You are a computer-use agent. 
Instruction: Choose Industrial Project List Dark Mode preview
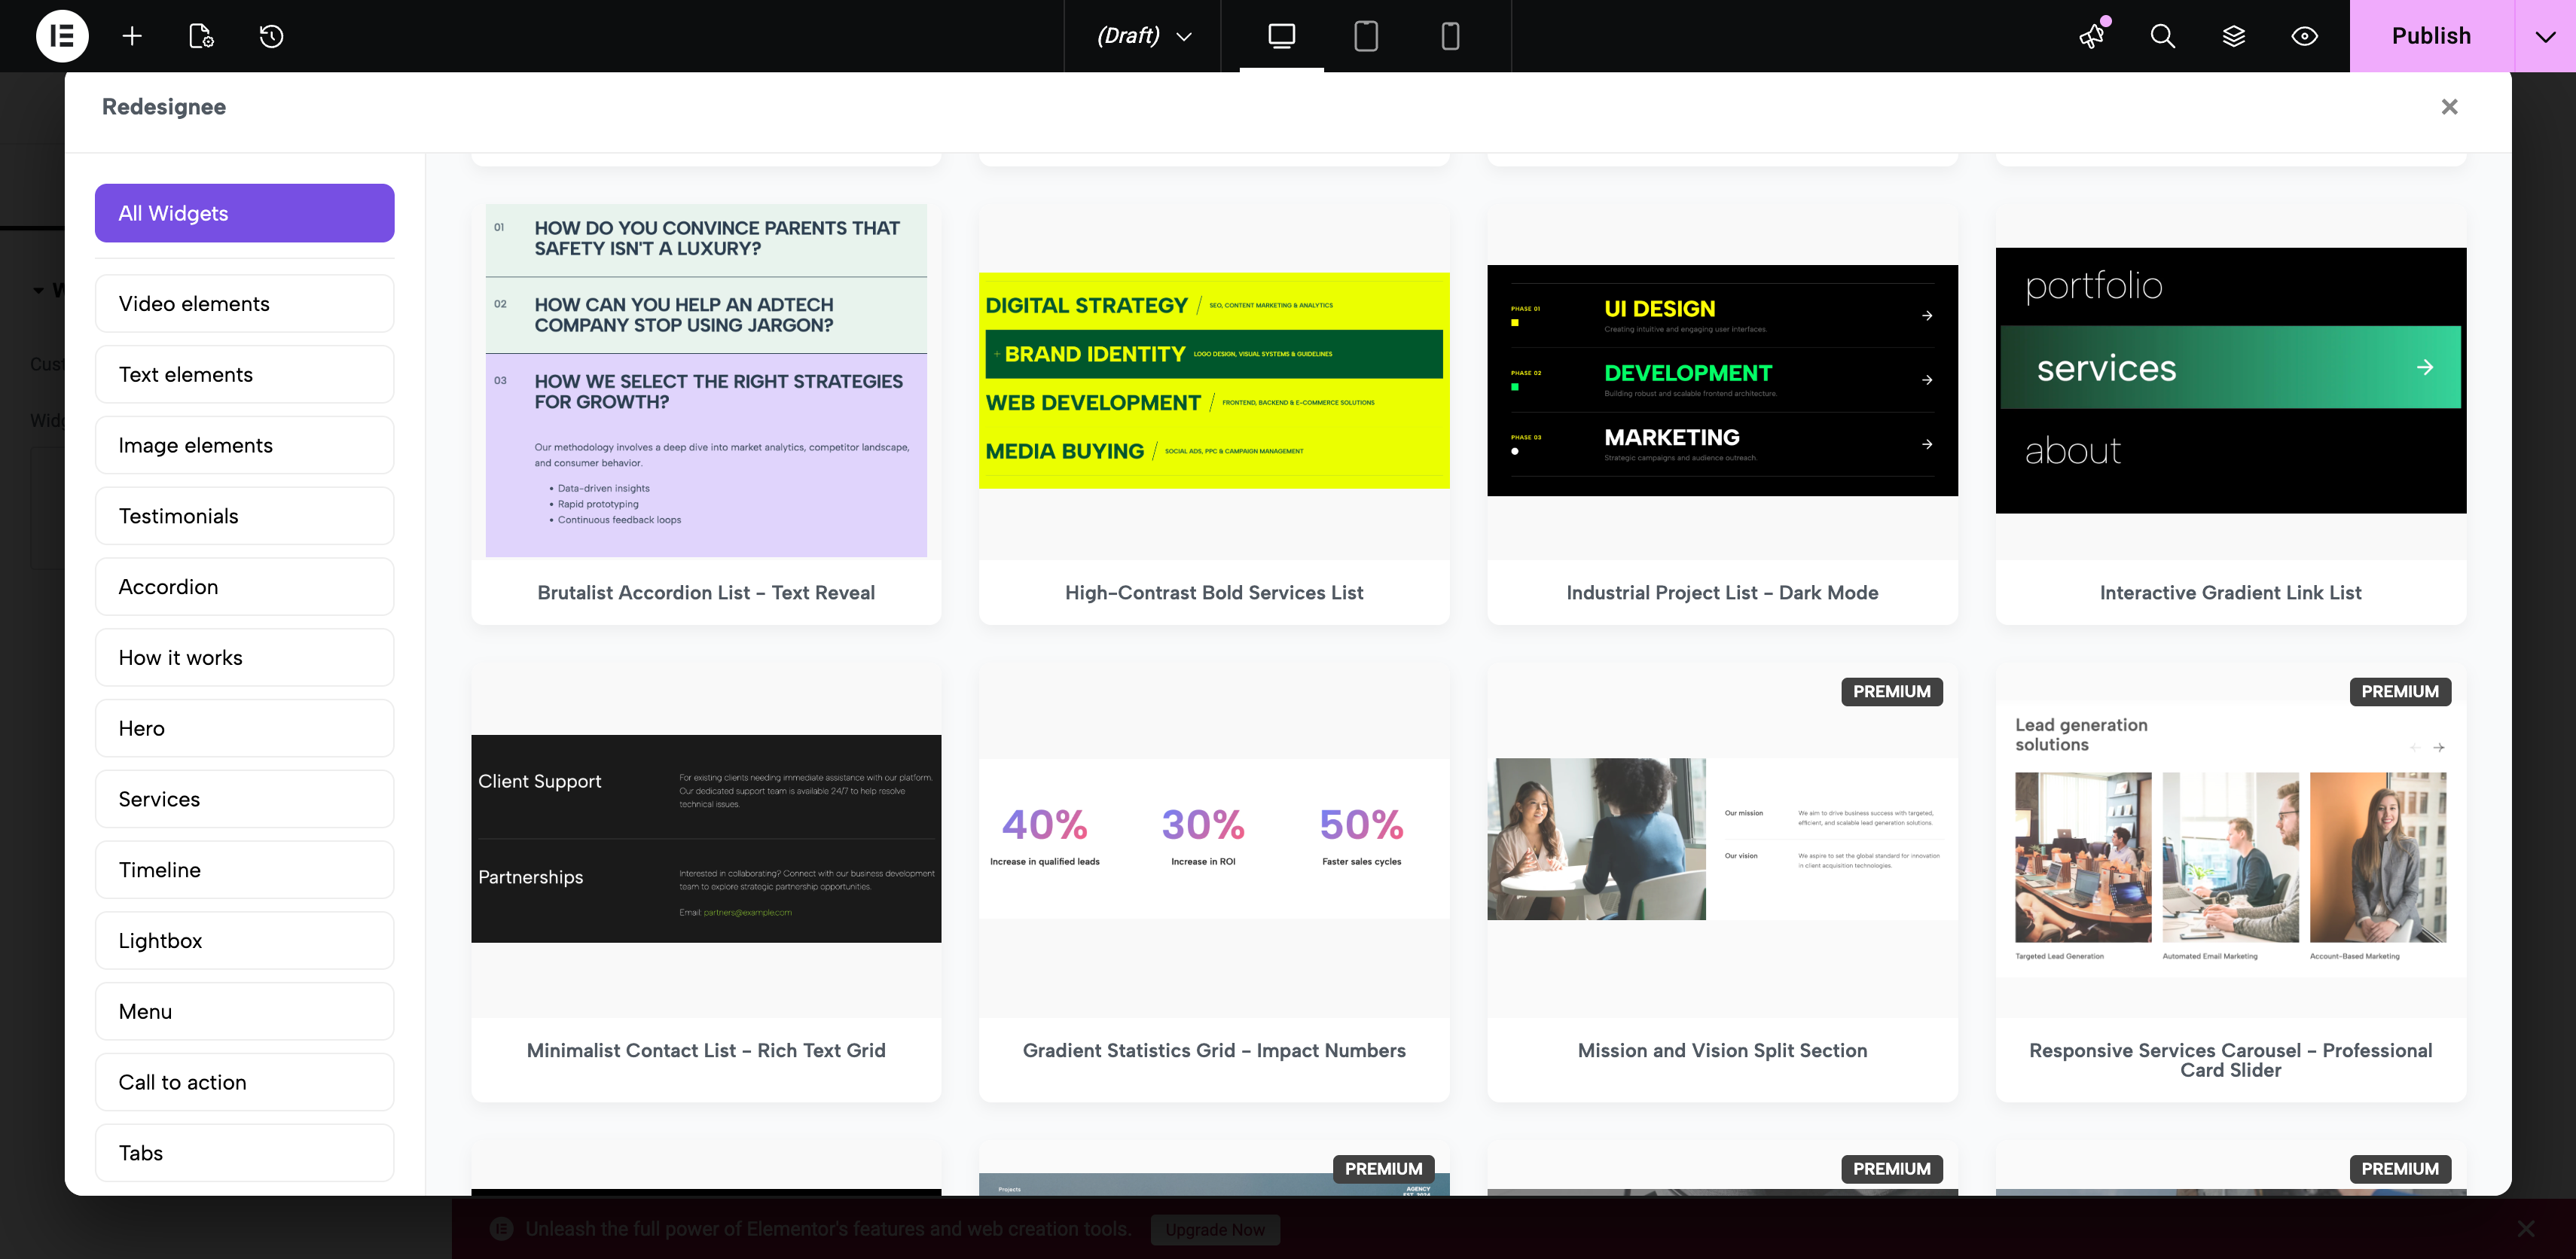pos(1722,380)
